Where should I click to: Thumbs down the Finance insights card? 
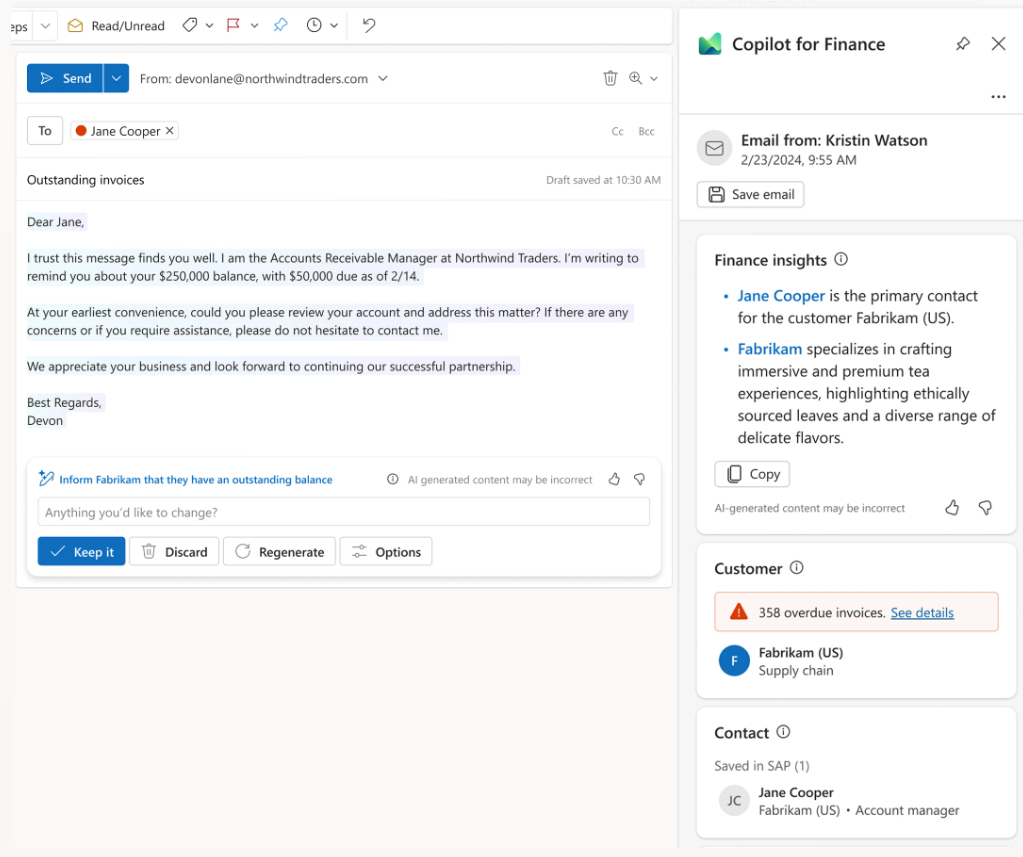(985, 507)
